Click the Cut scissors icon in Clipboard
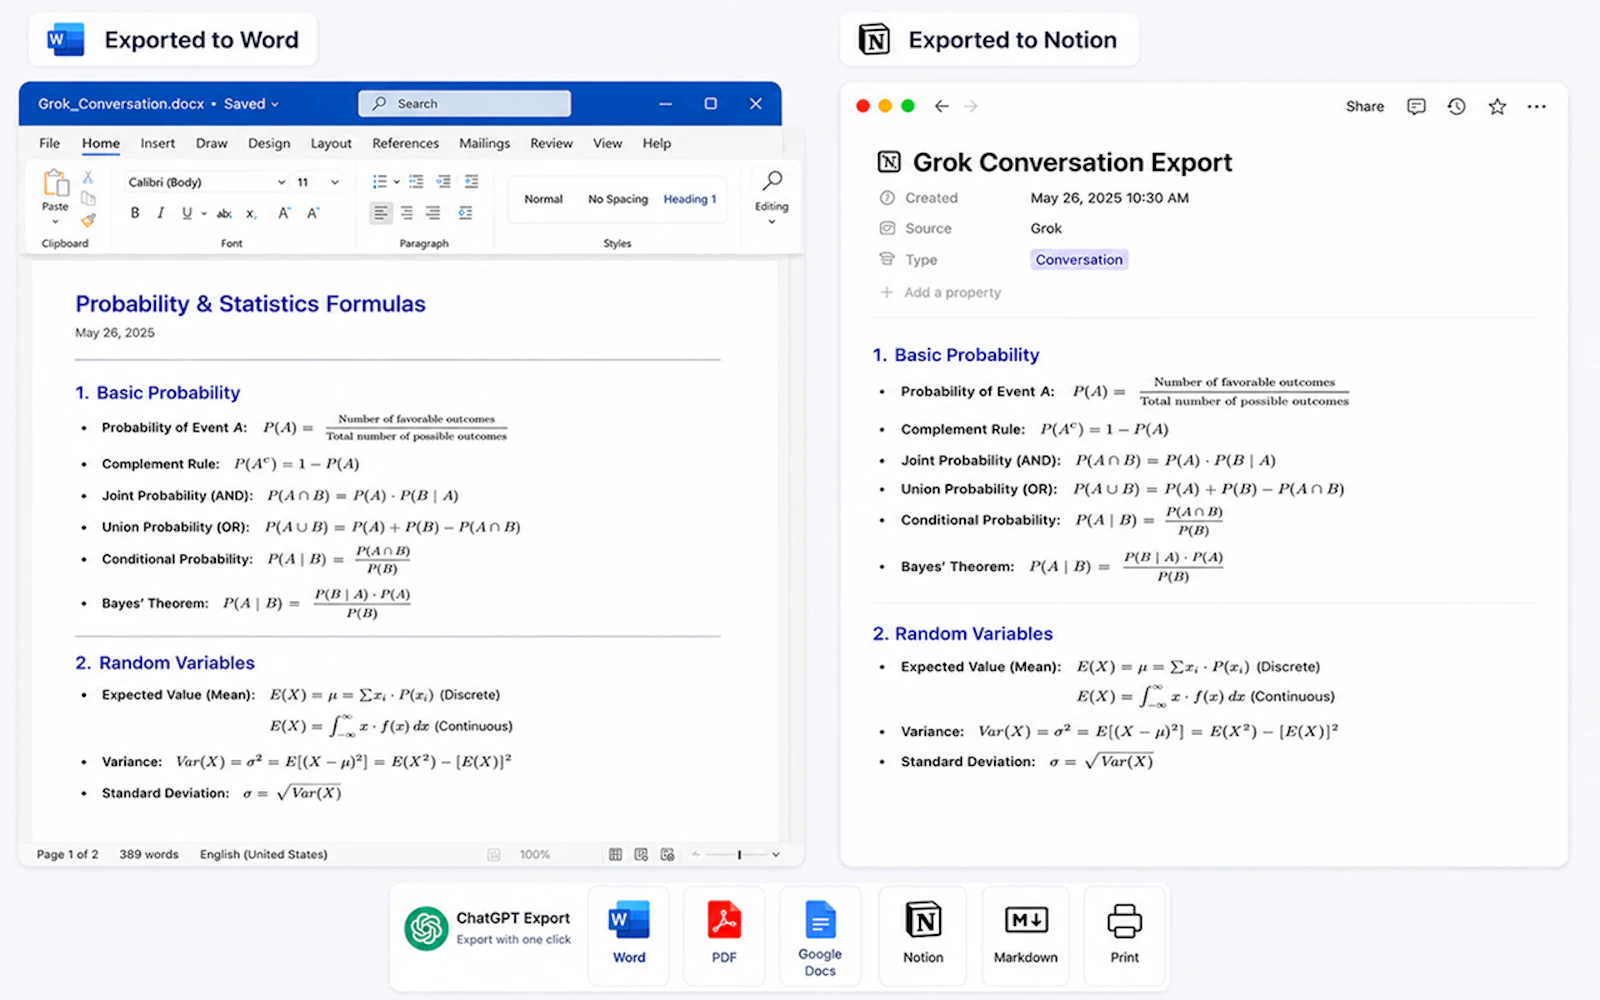The image size is (1600, 1000). [x=88, y=177]
